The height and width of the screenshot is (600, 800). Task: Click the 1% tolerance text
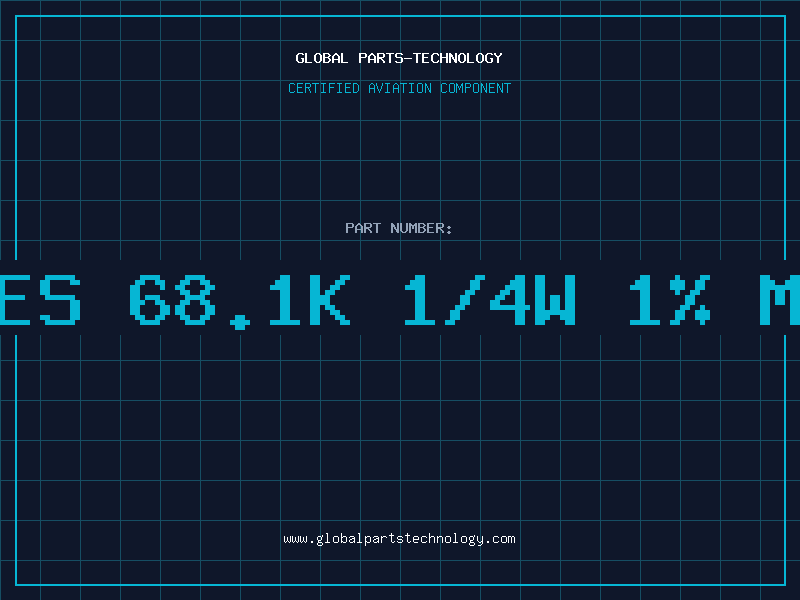pyautogui.click(x=670, y=299)
